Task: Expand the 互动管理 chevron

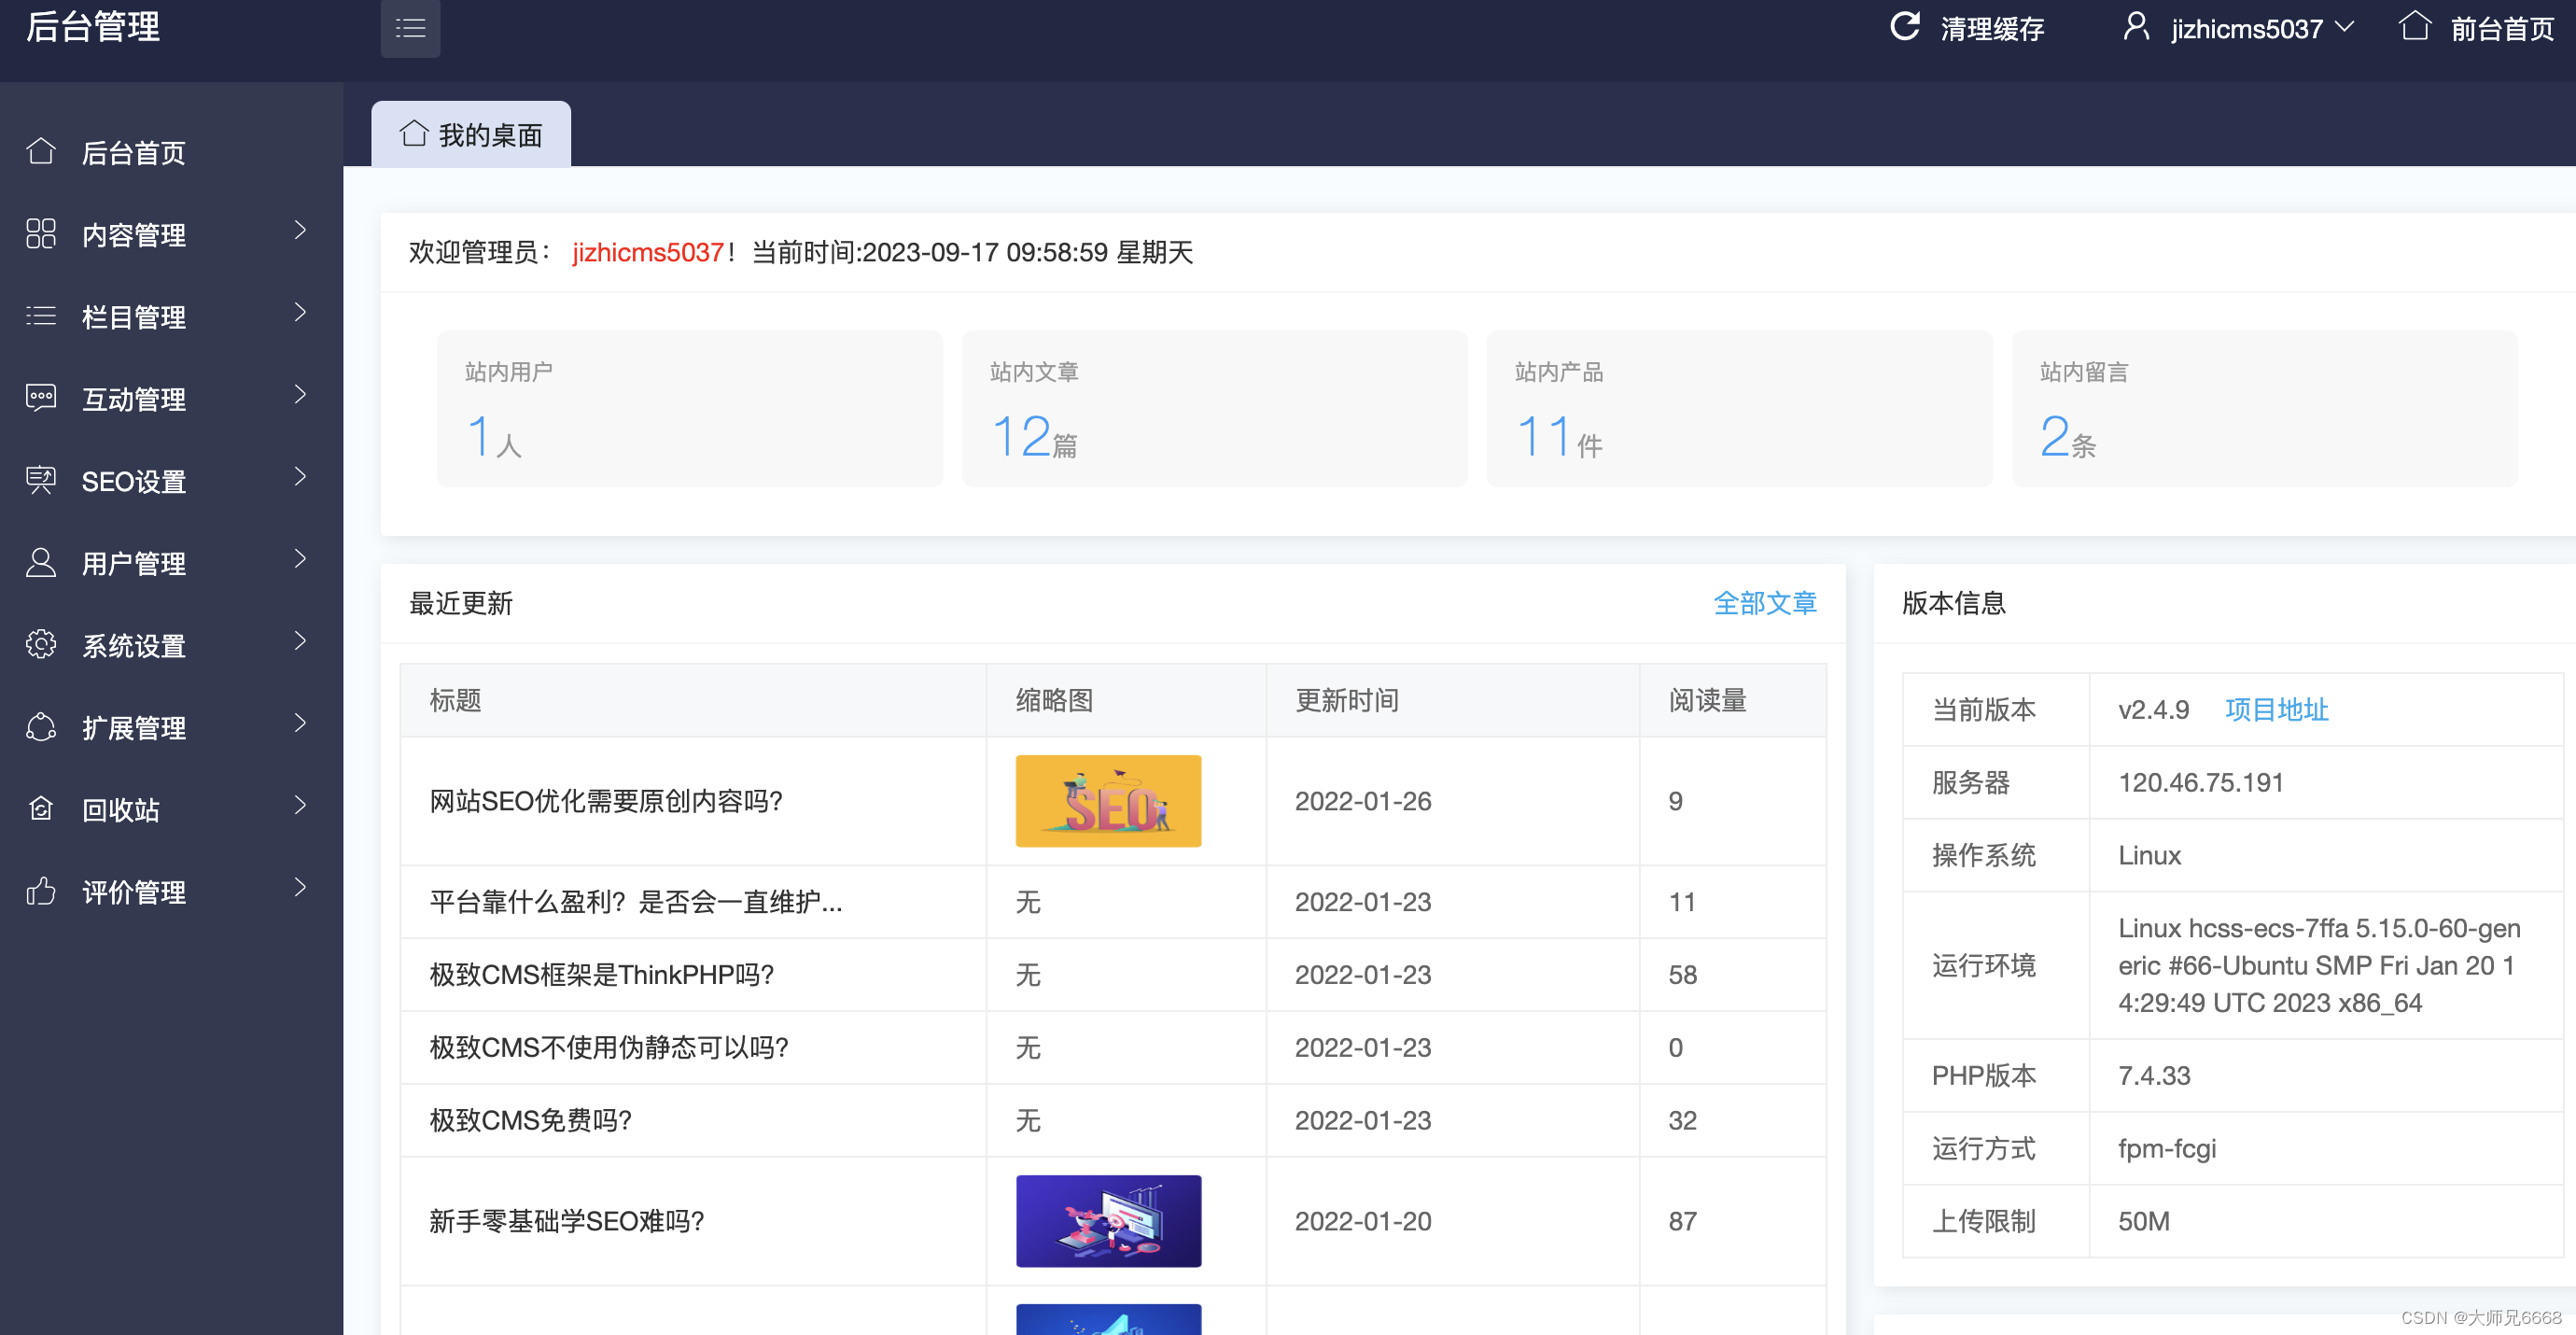Action: 300,395
